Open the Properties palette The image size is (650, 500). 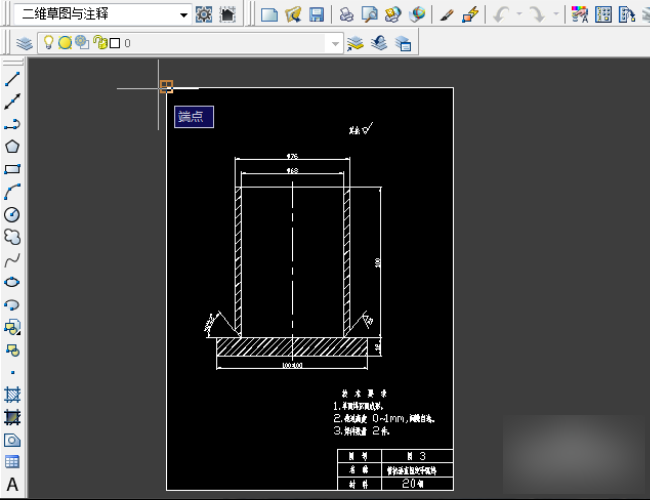click(580, 15)
